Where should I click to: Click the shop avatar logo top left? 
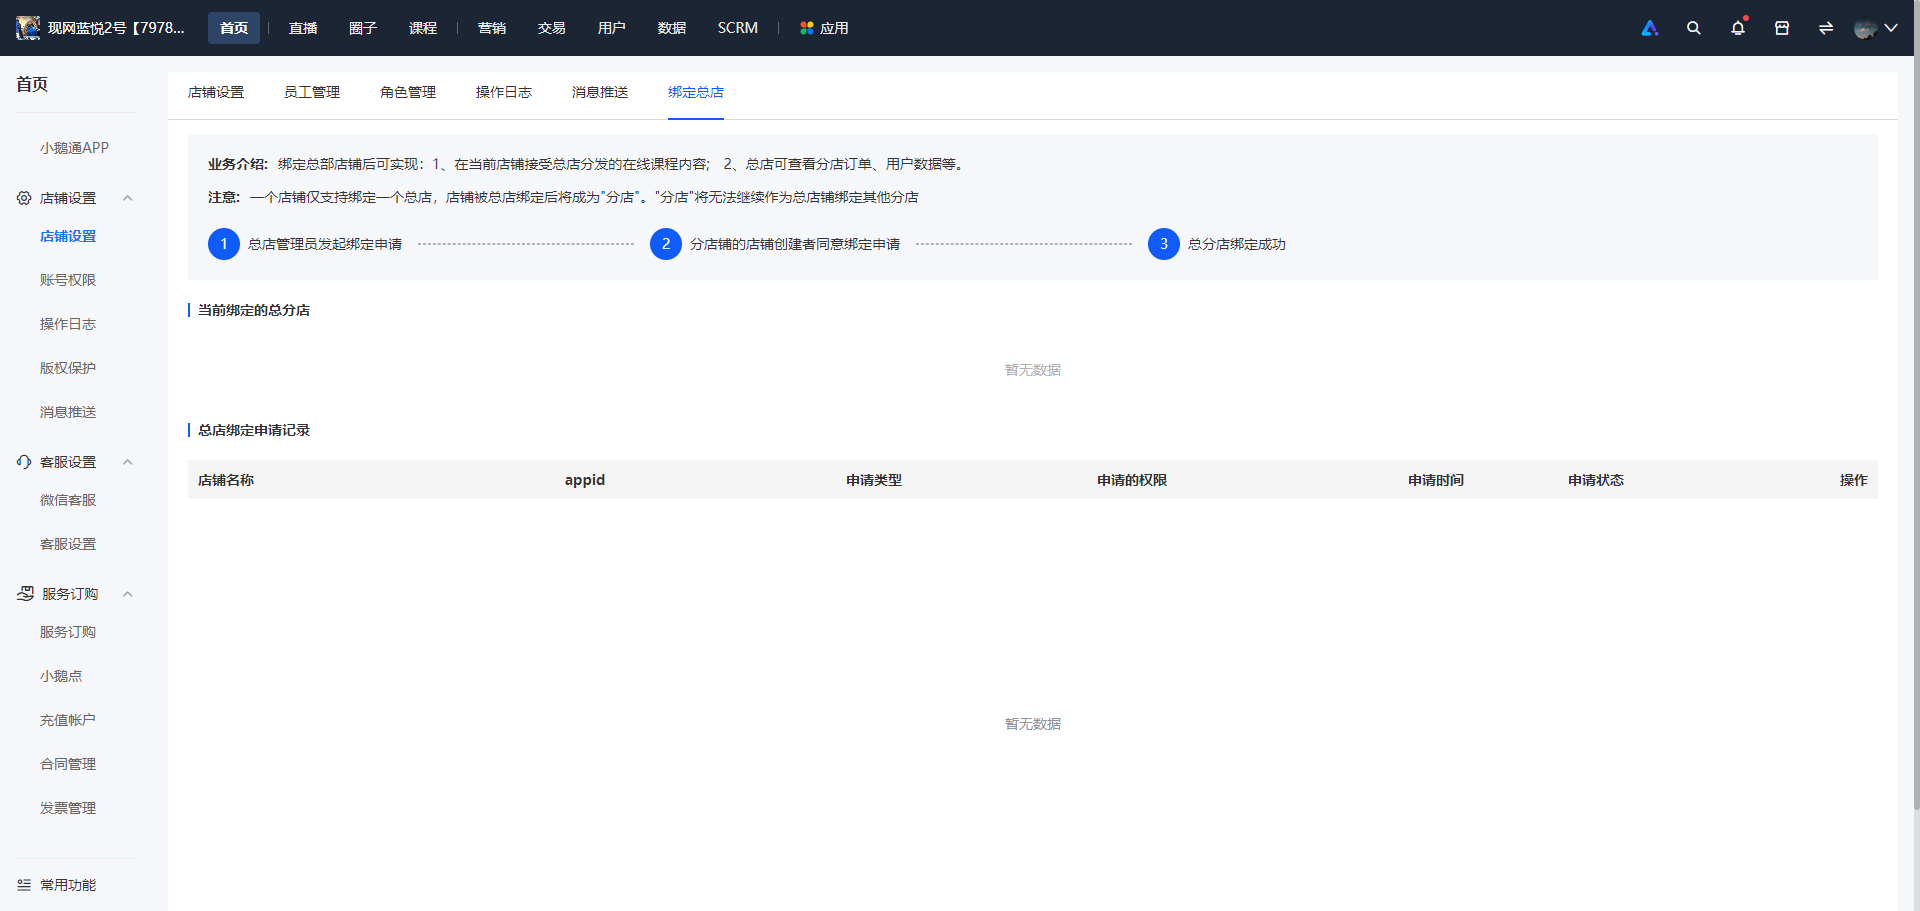(x=28, y=28)
